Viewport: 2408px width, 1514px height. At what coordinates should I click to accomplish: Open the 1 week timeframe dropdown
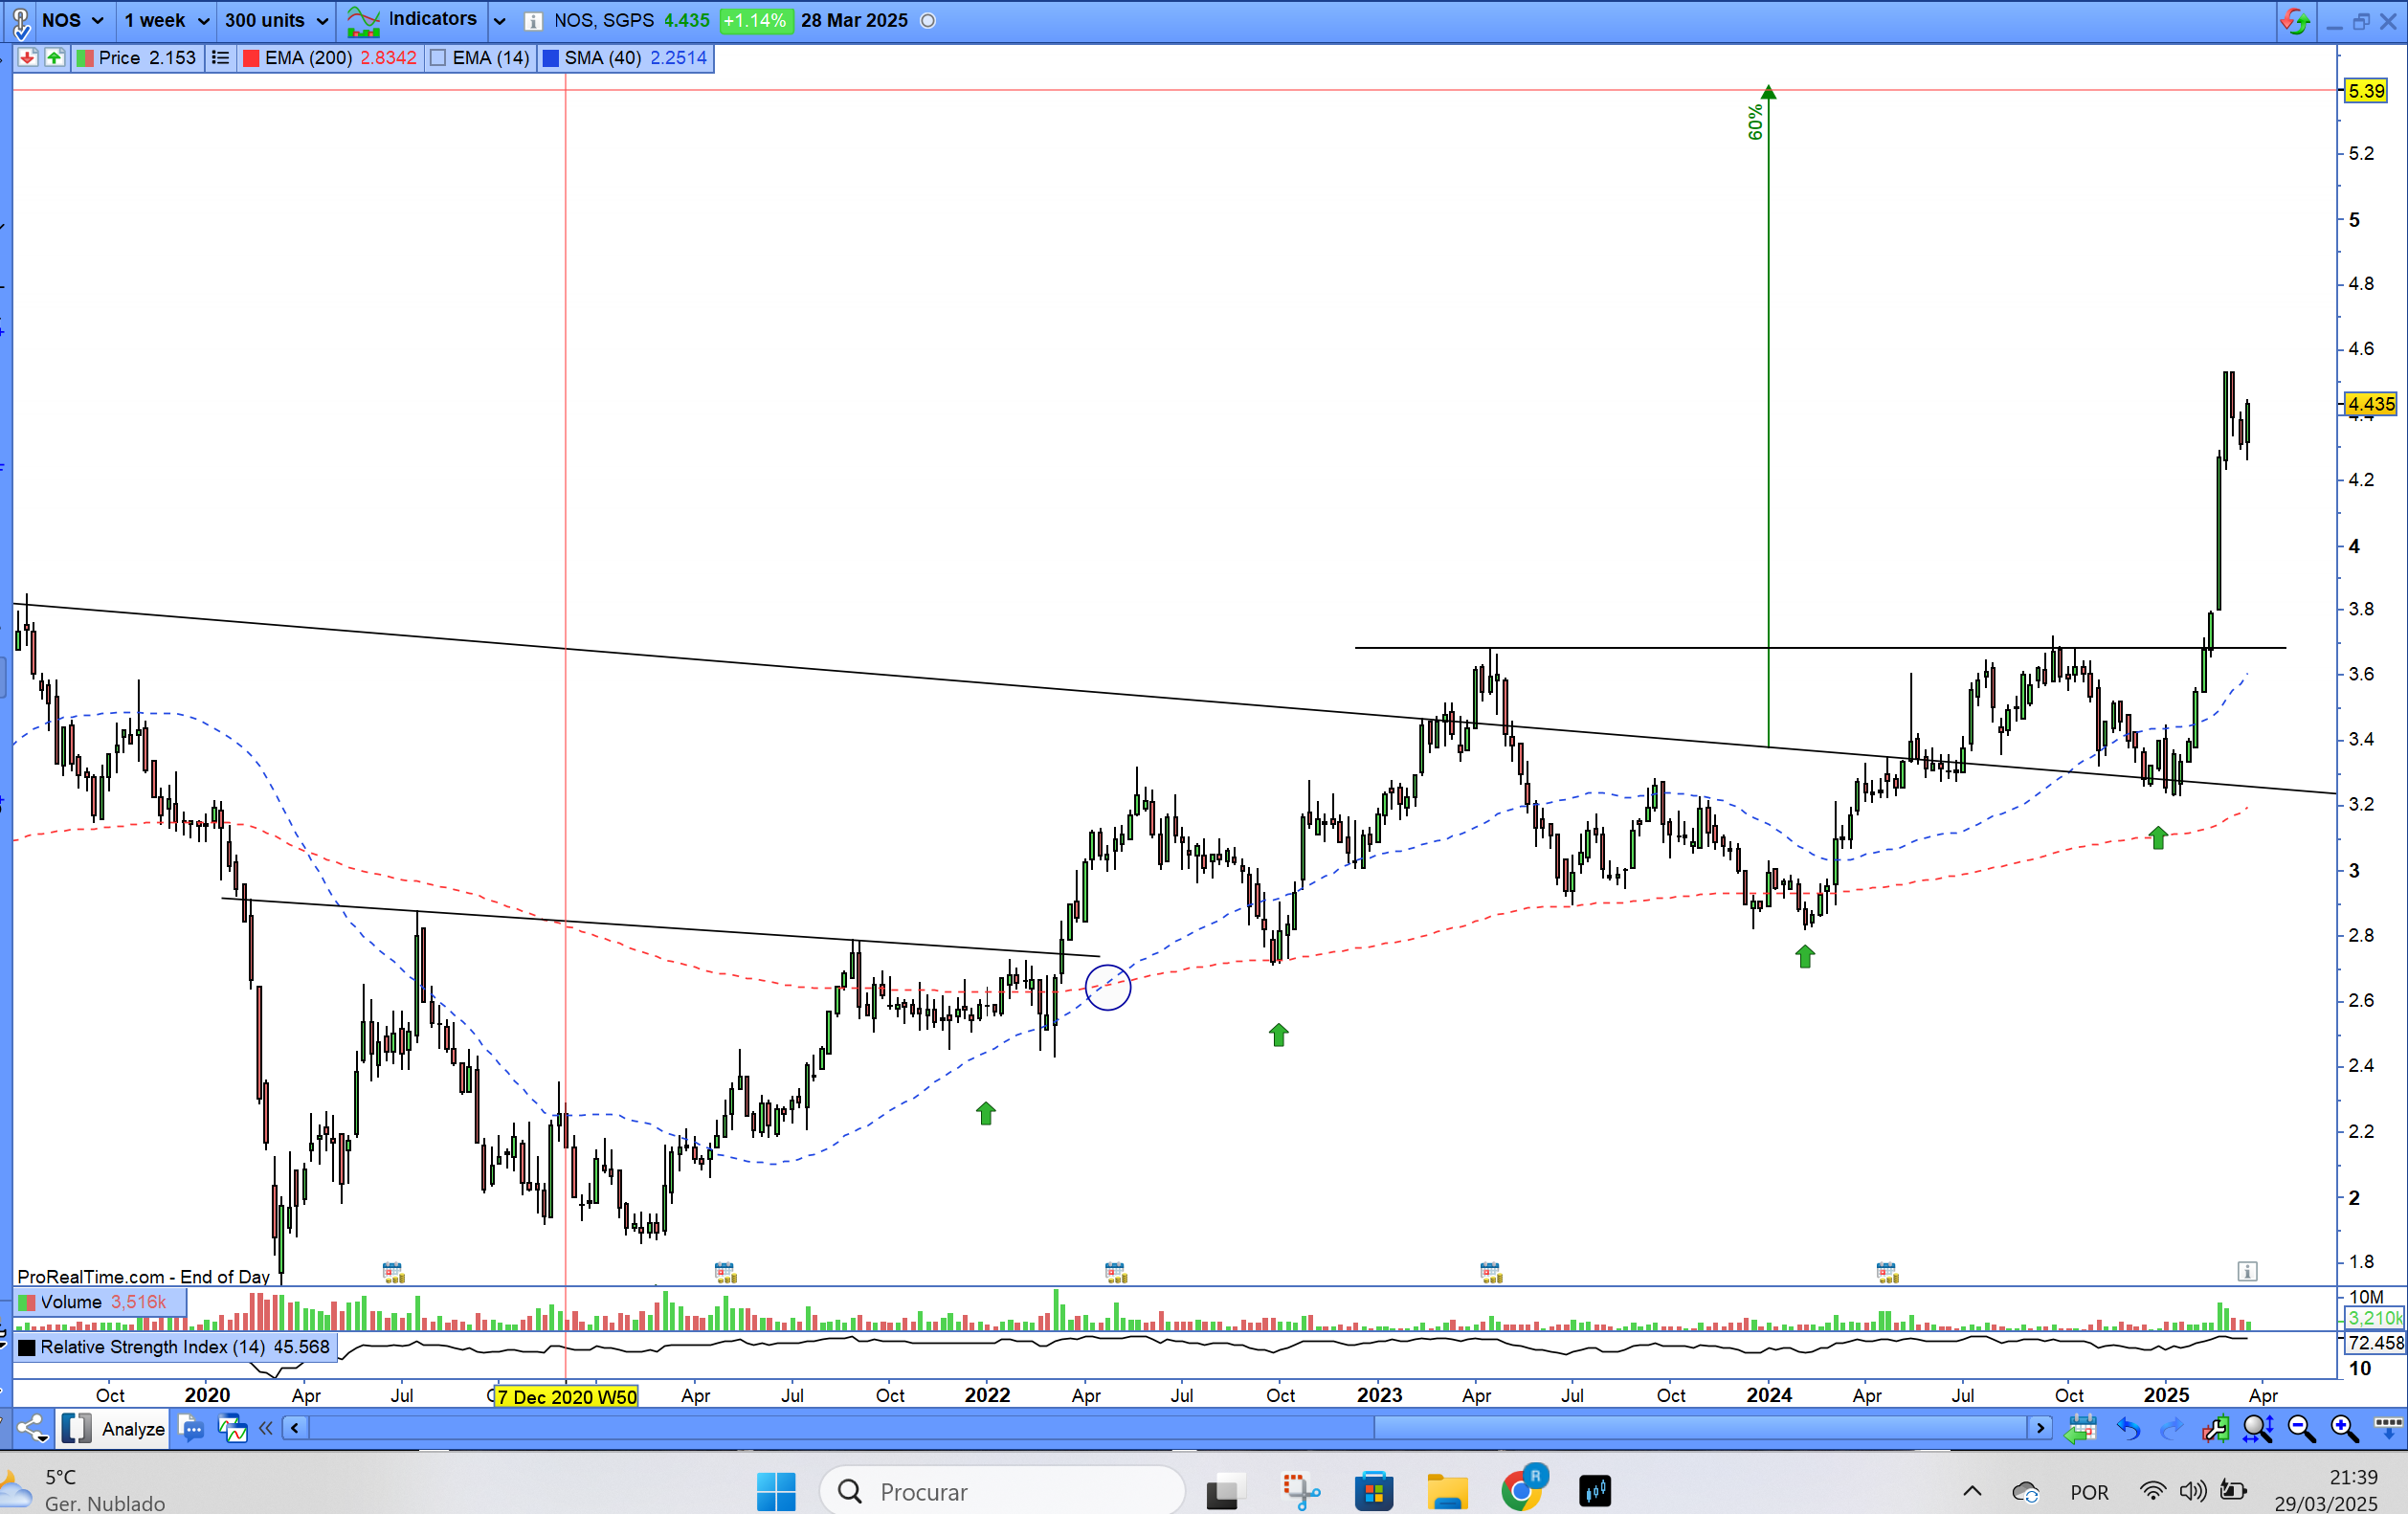click(165, 20)
